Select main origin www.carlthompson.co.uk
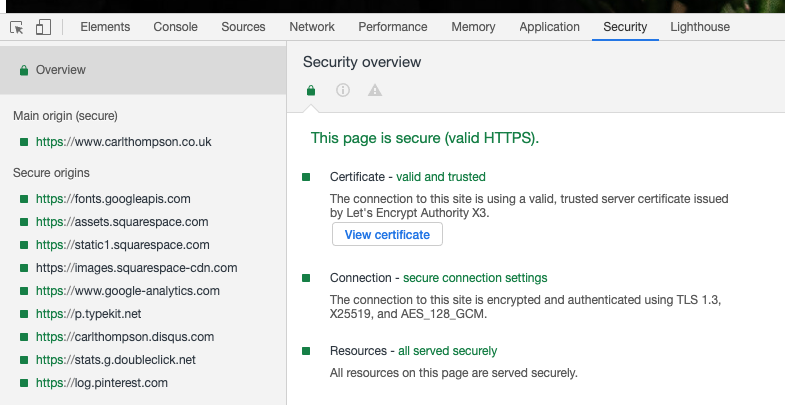785x405 pixels. (124, 142)
